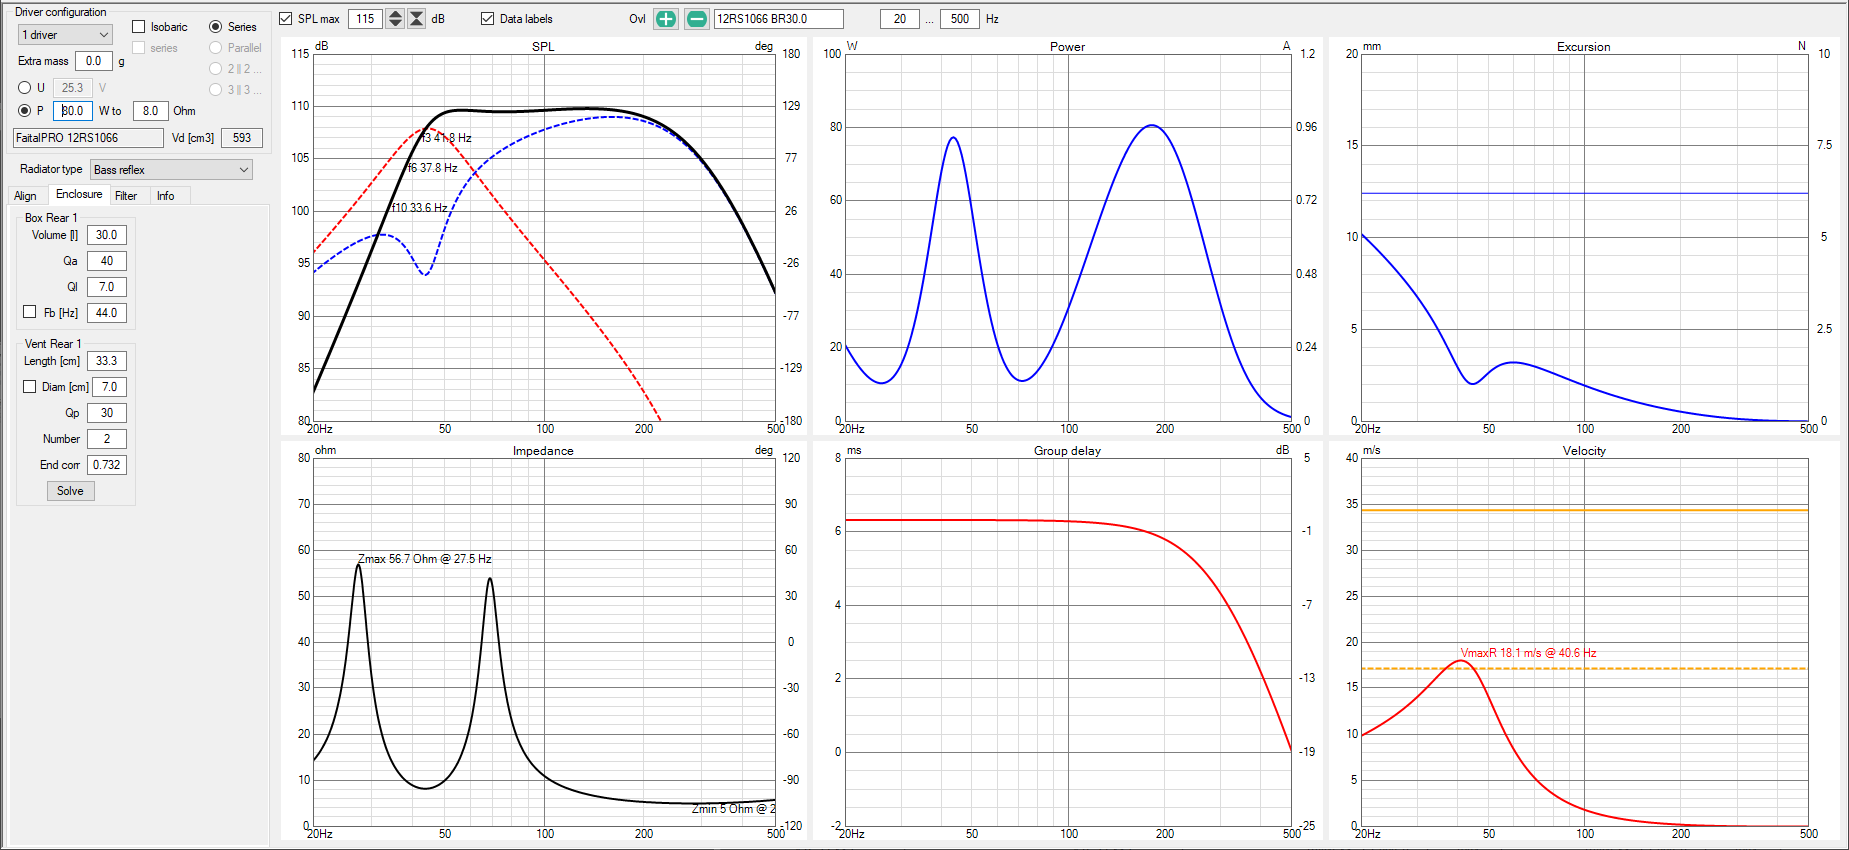This screenshot has width=1849, height=850.
Task: Click the Impedance graph title
Action: [543, 451]
